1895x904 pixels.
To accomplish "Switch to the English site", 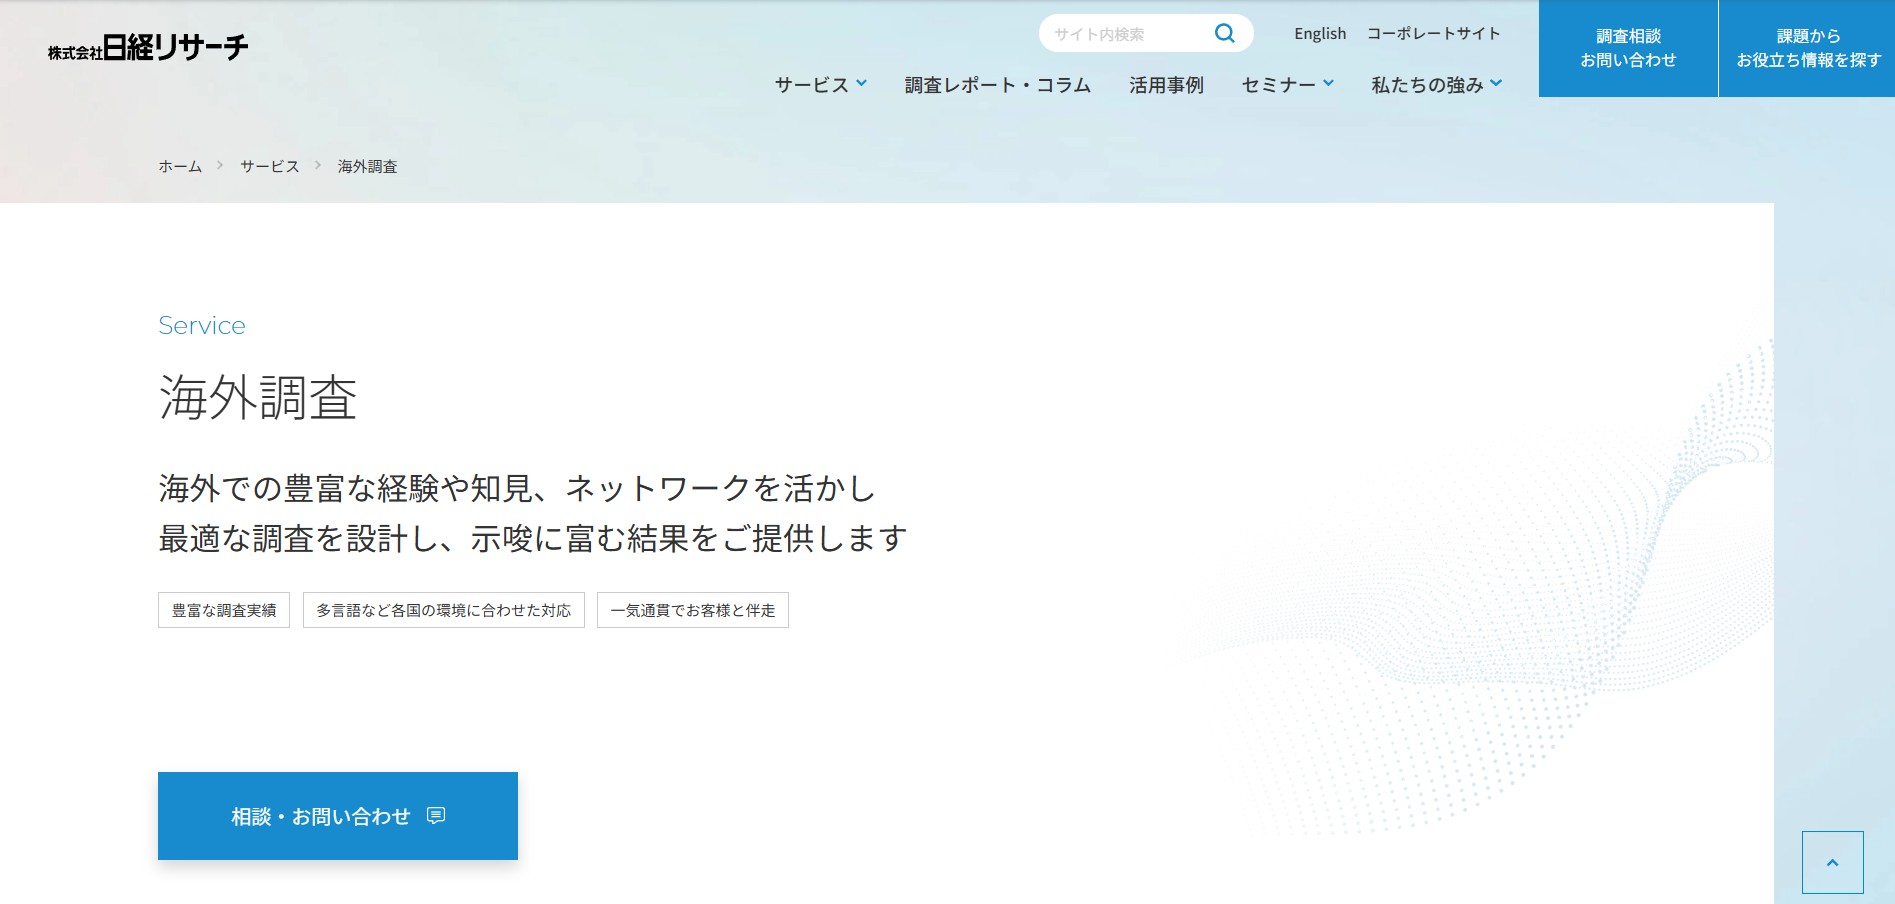I will tap(1320, 33).
